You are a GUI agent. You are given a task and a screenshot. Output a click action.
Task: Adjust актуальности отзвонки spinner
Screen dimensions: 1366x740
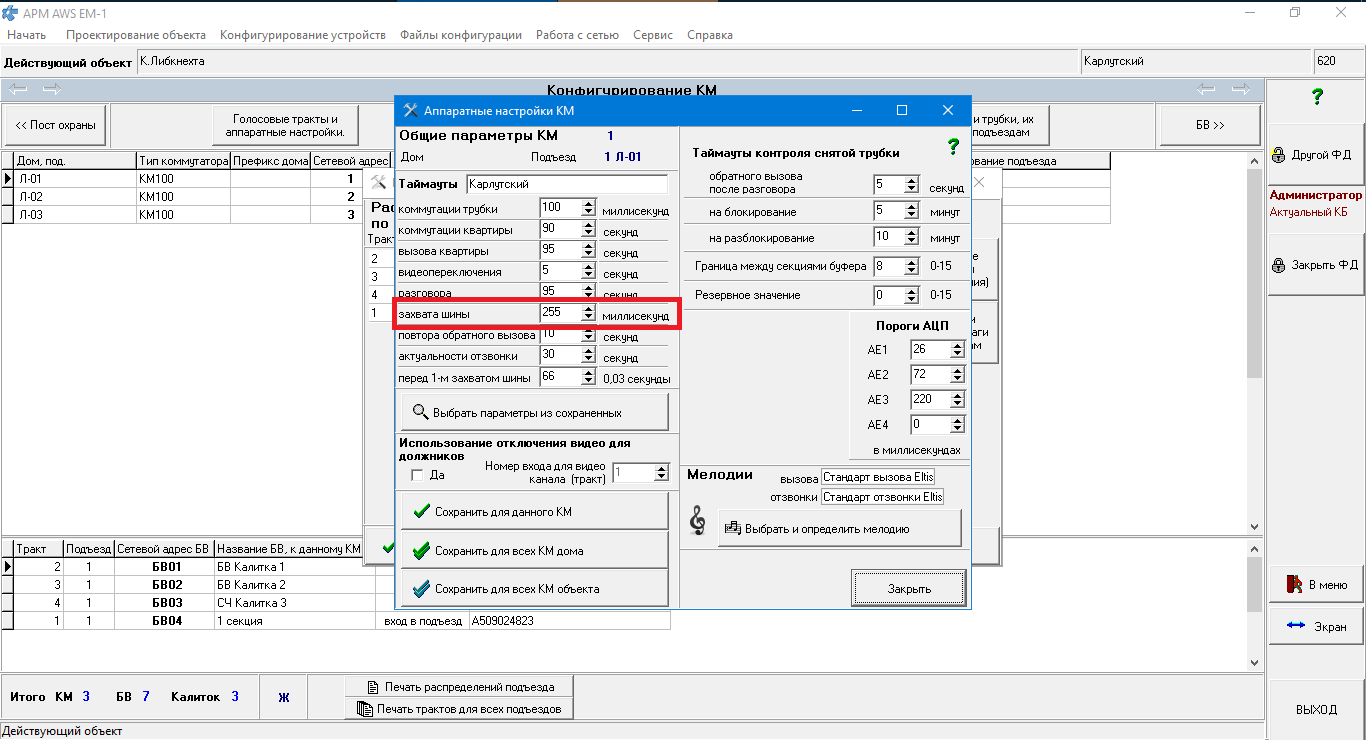tap(588, 355)
